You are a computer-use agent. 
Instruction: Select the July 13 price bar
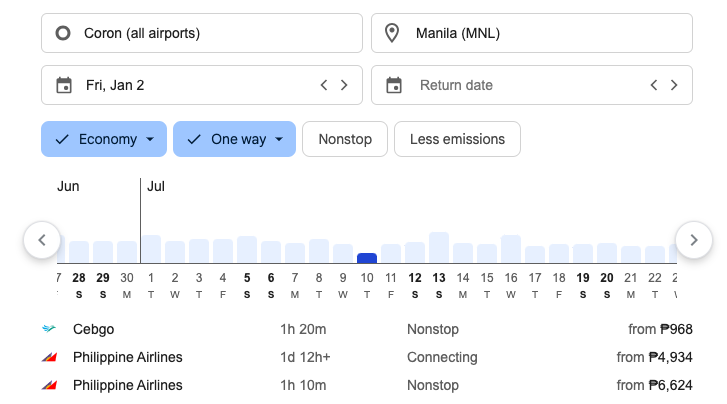coord(439,248)
